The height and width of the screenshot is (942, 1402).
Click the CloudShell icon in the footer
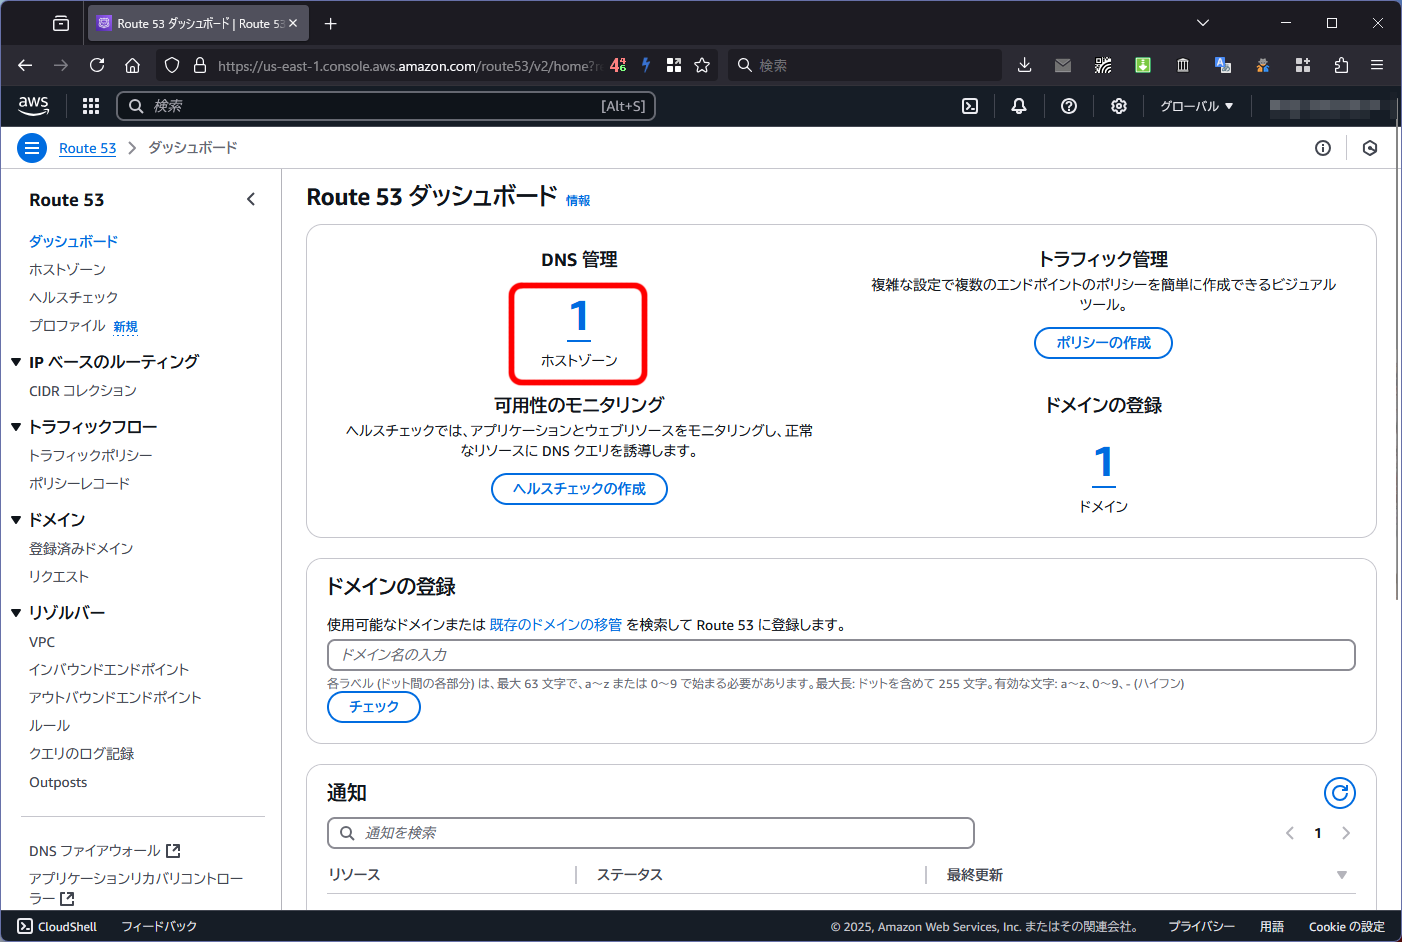pyautogui.click(x=25, y=927)
